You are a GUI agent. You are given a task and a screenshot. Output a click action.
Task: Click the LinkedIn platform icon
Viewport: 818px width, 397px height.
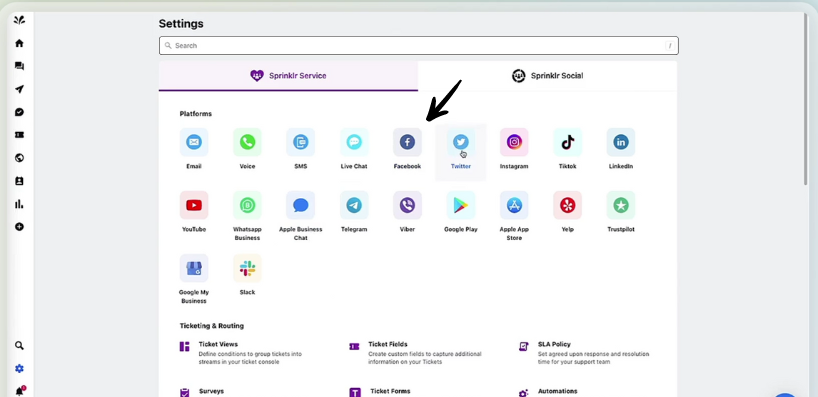pos(621,142)
